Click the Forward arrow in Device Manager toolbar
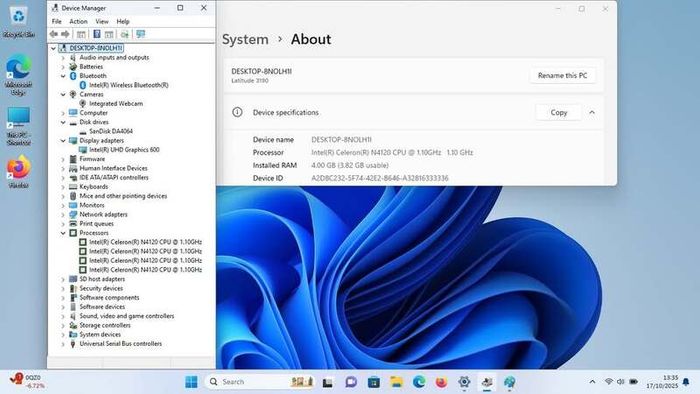 click(65, 34)
